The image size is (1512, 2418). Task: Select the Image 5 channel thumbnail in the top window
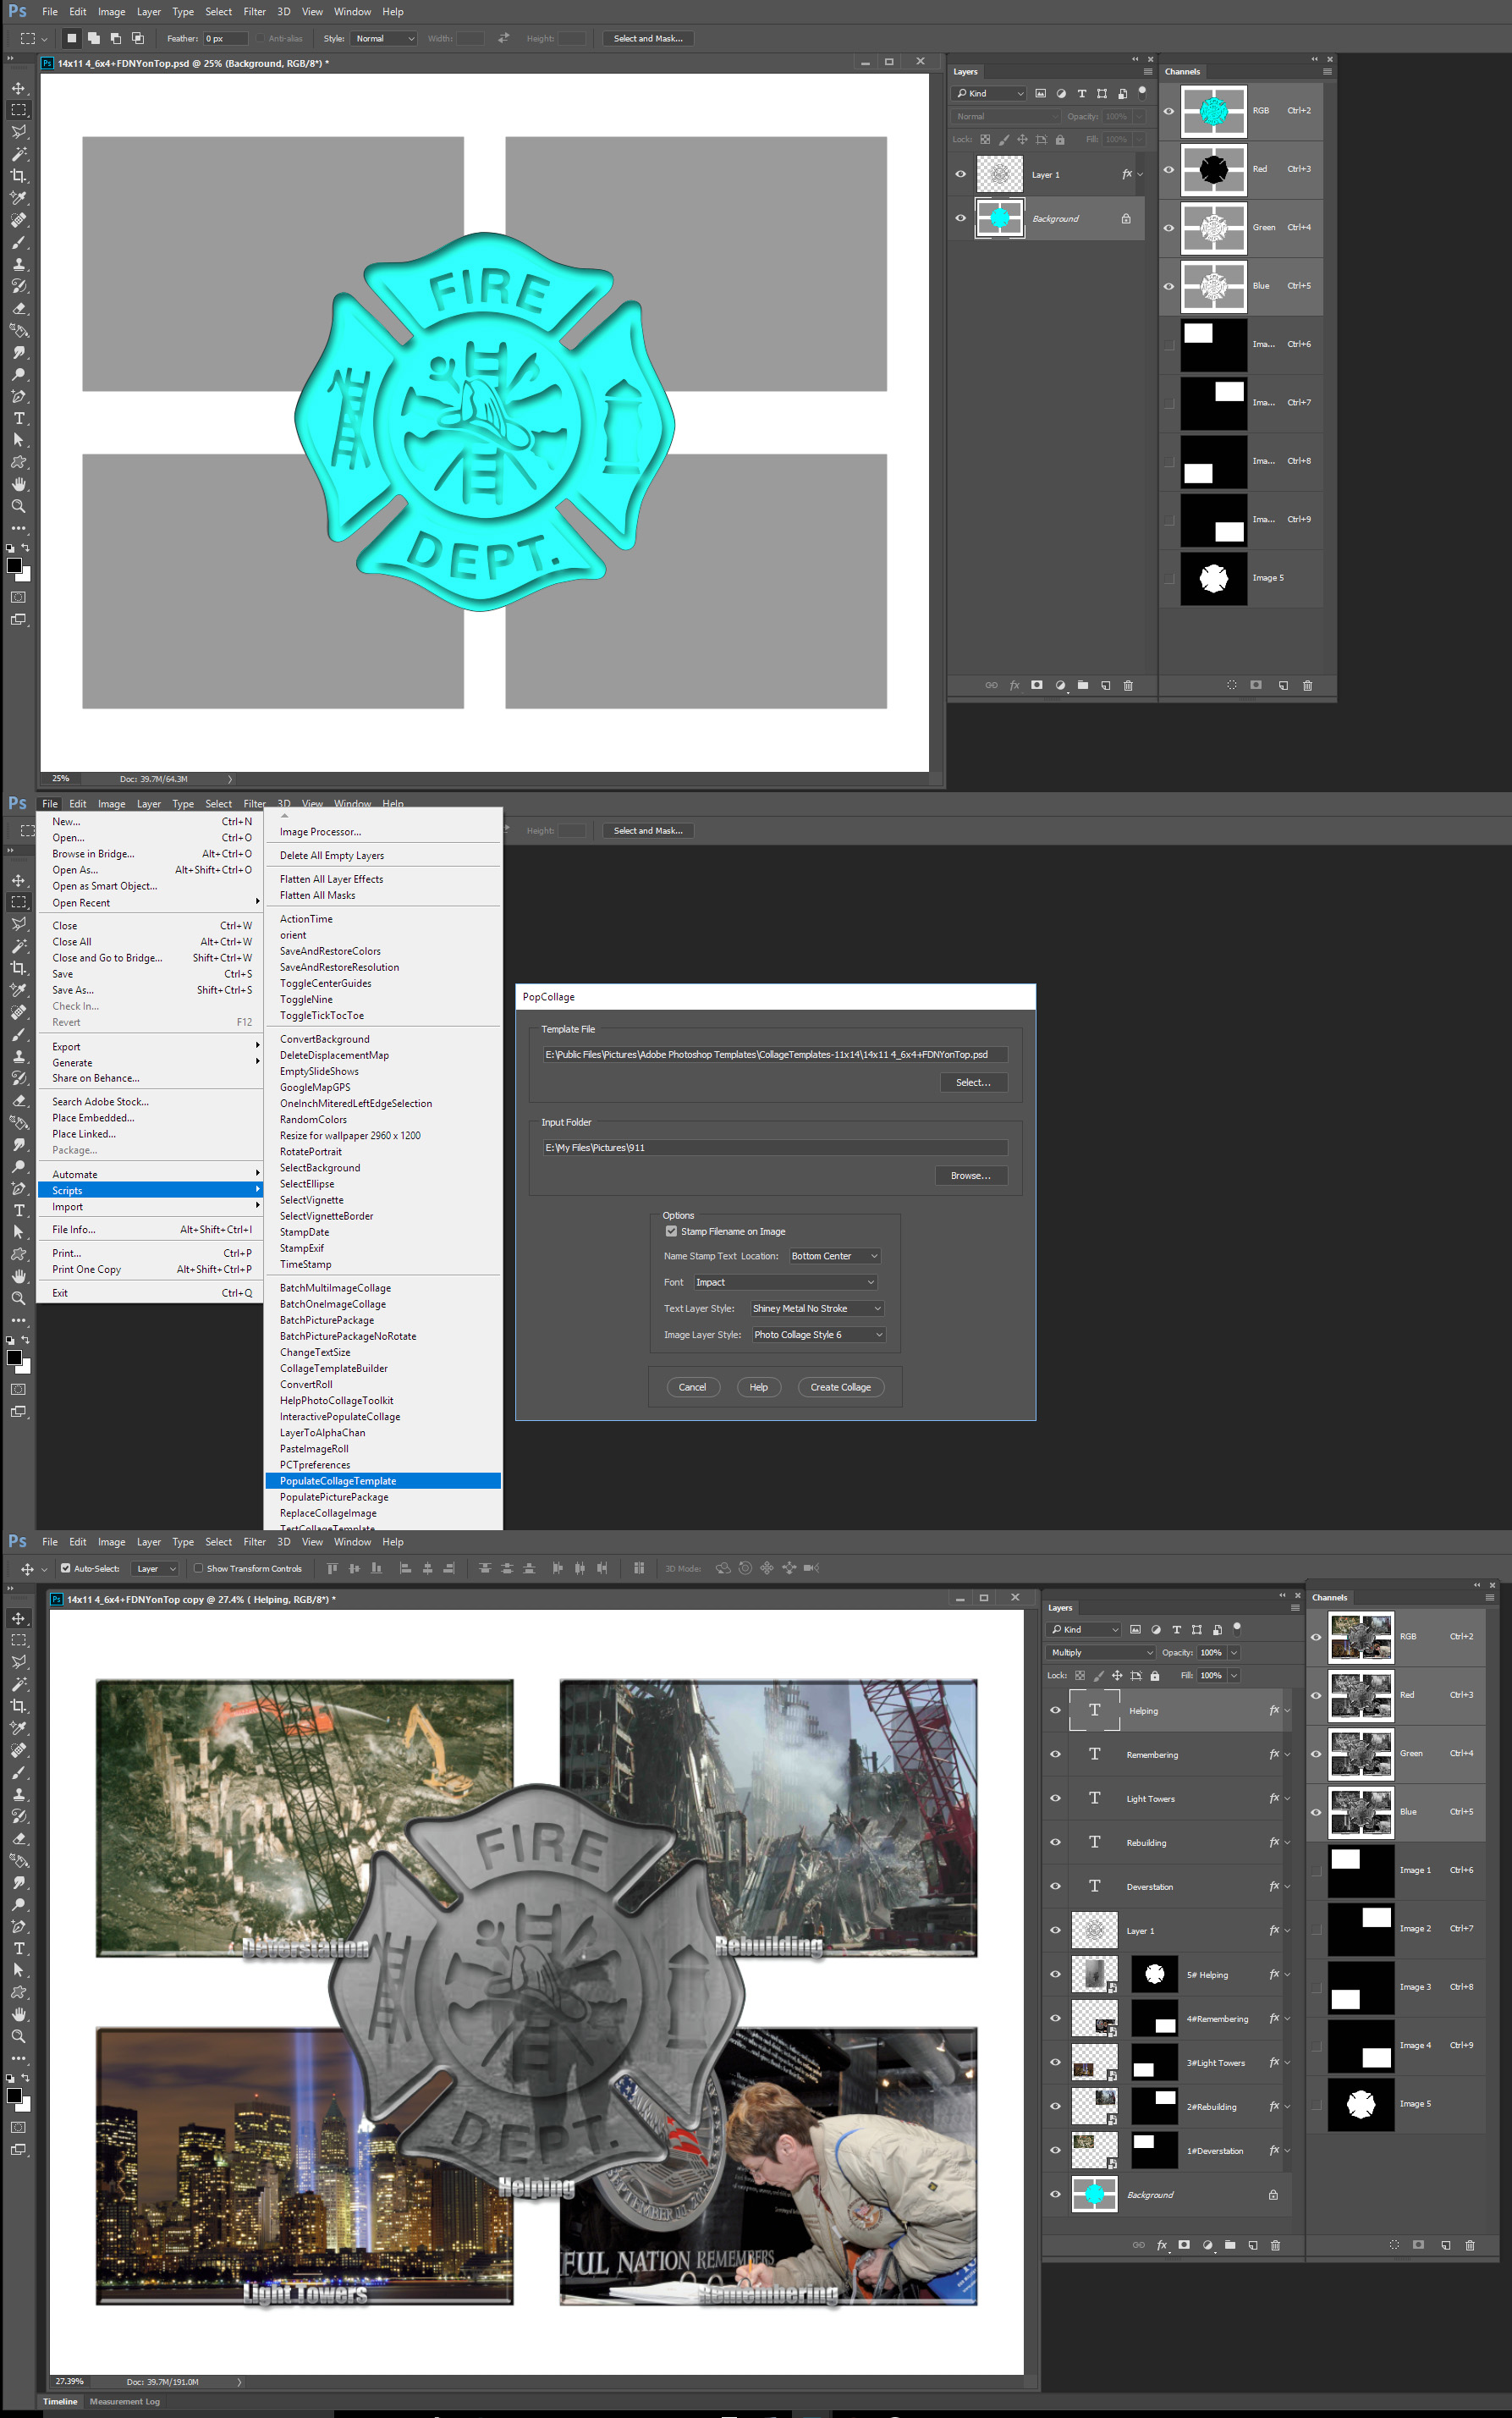tap(1213, 578)
